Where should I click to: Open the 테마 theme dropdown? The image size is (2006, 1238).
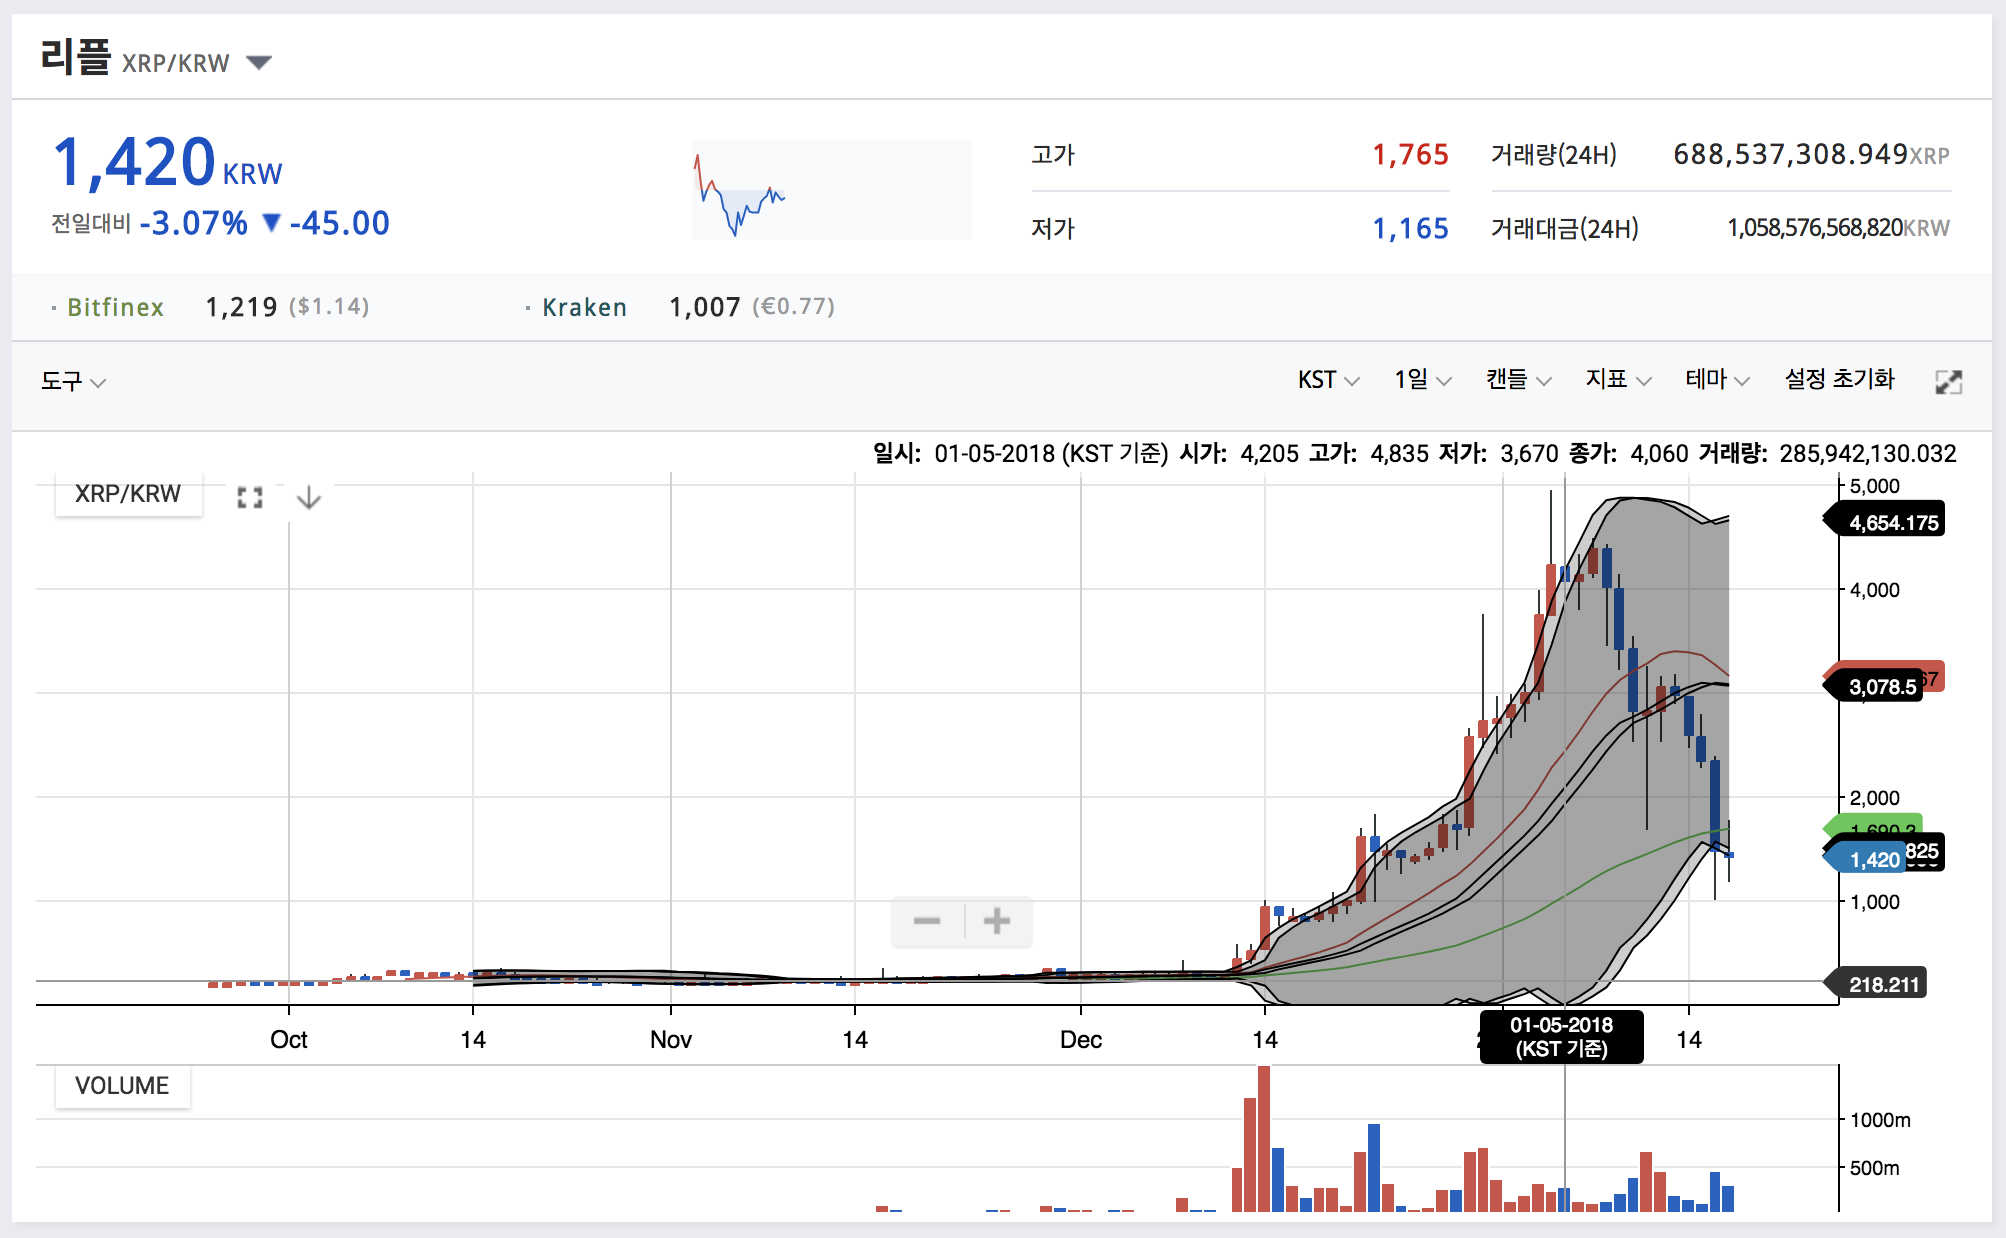click(x=1717, y=380)
